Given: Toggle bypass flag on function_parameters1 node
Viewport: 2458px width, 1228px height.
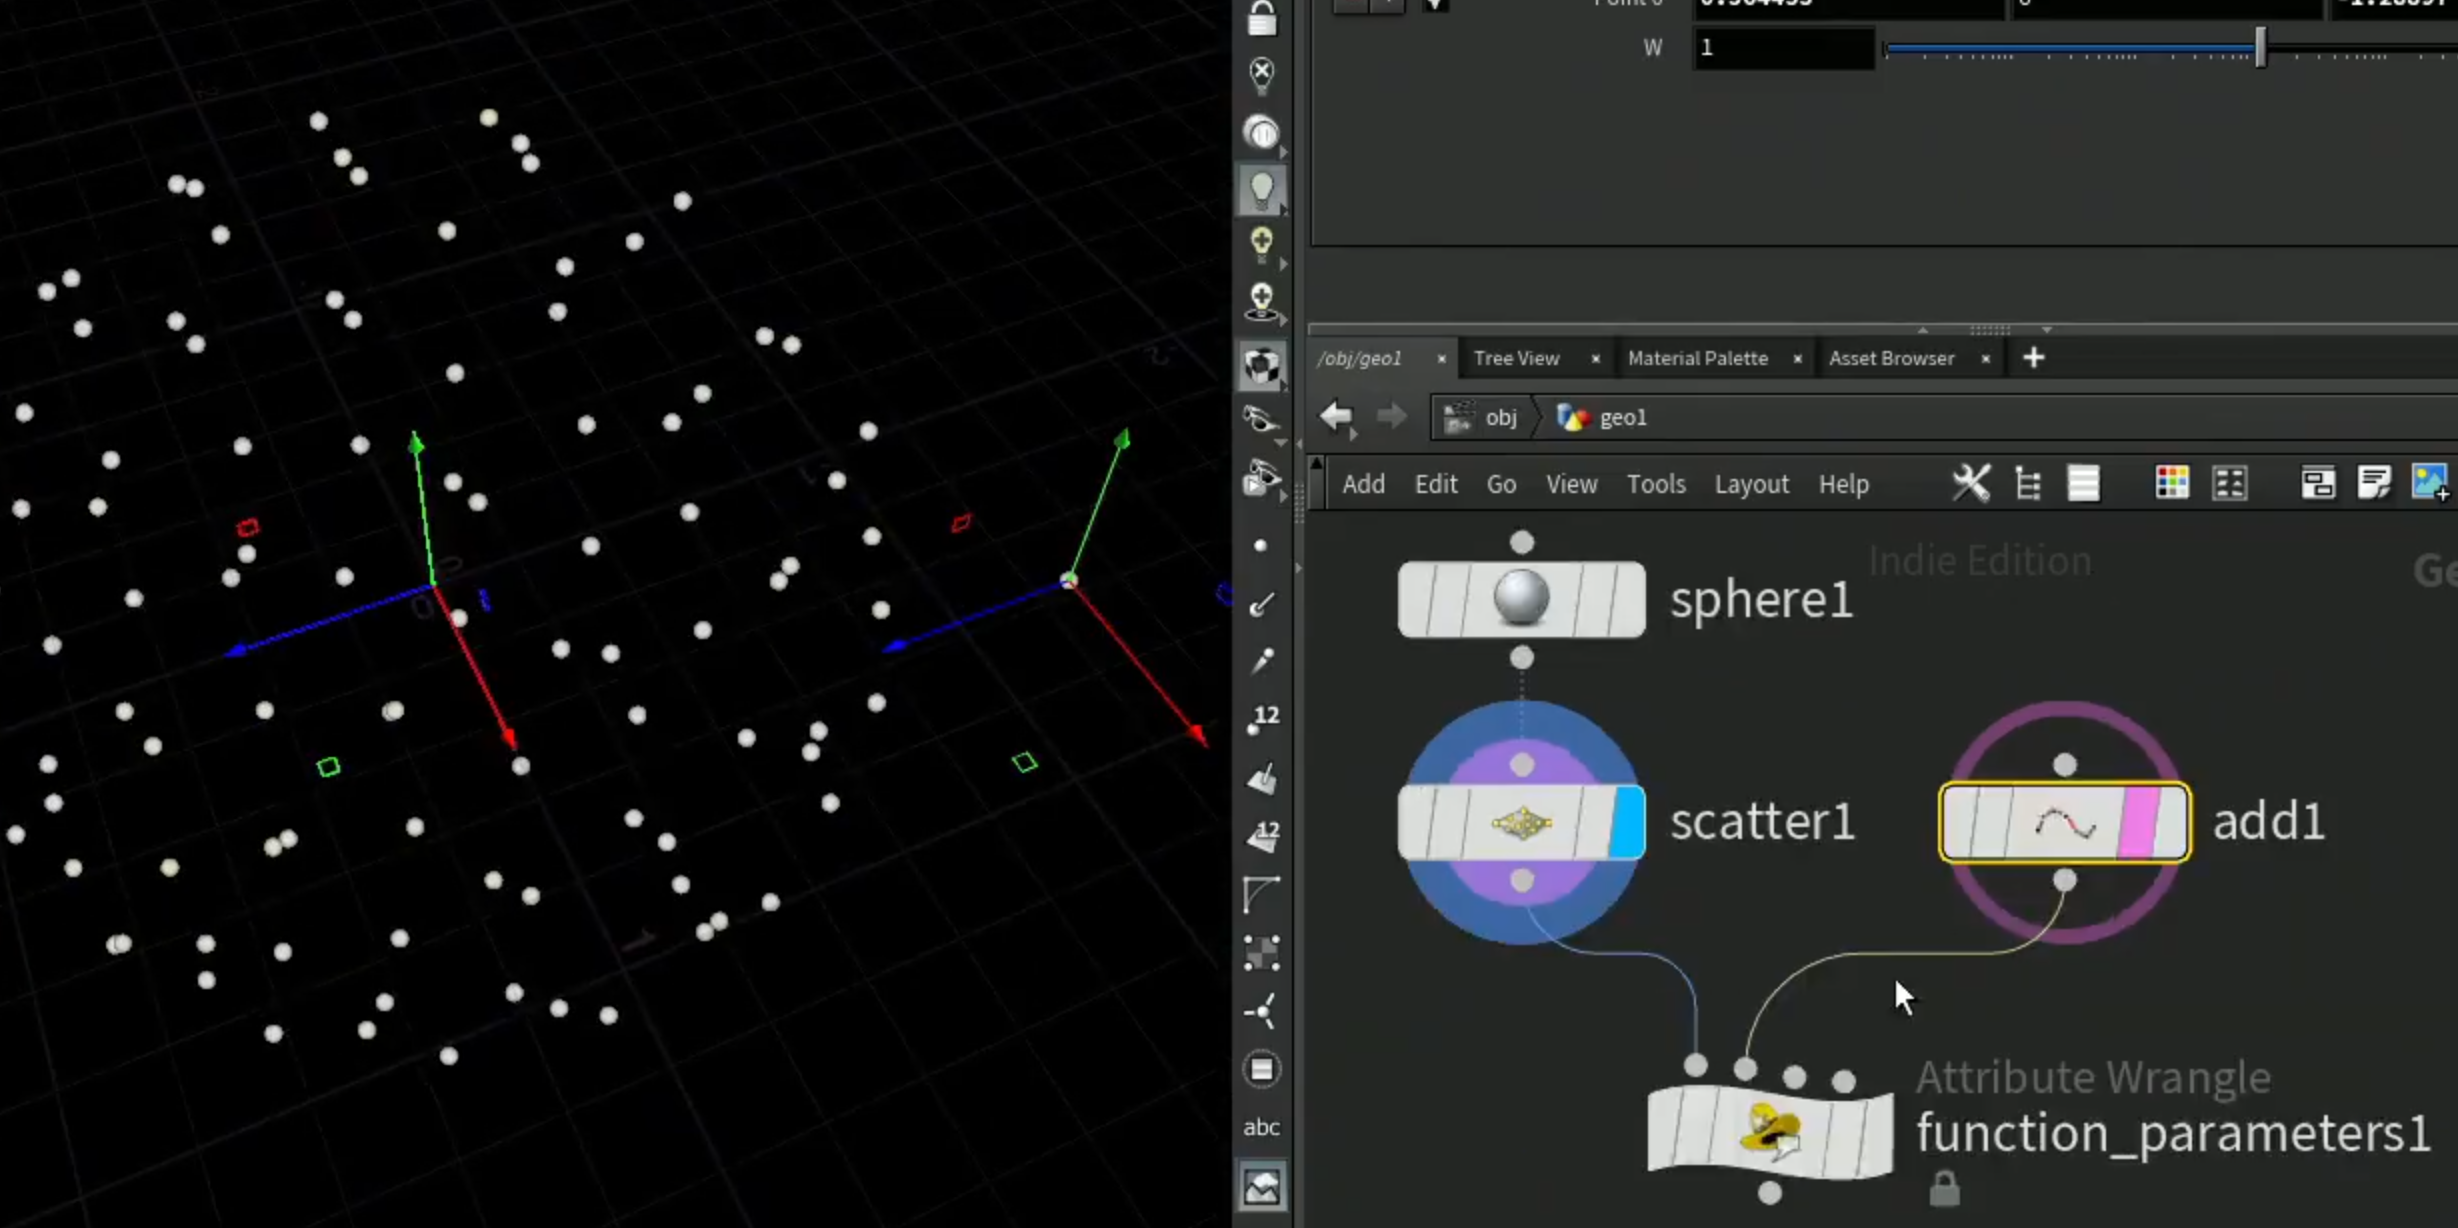Looking at the screenshot, I should 1666,1129.
